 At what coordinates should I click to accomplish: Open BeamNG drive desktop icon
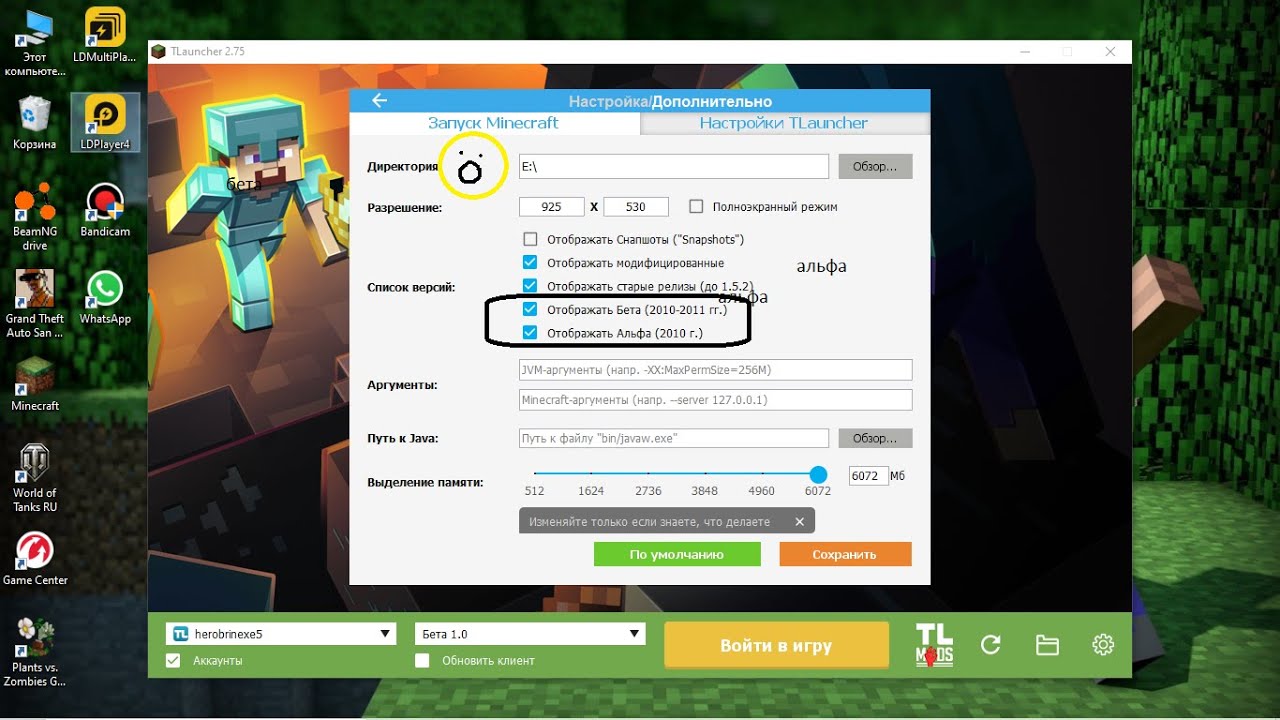[x=35, y=217]
